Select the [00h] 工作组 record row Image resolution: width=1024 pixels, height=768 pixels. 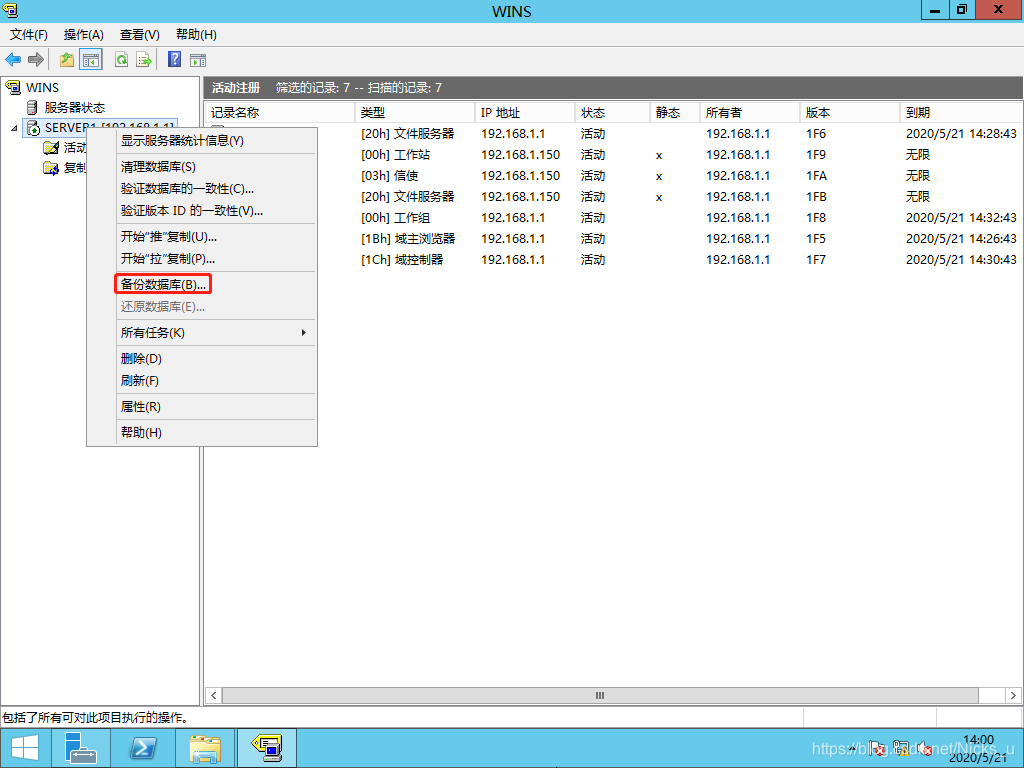tap(614, 217)
